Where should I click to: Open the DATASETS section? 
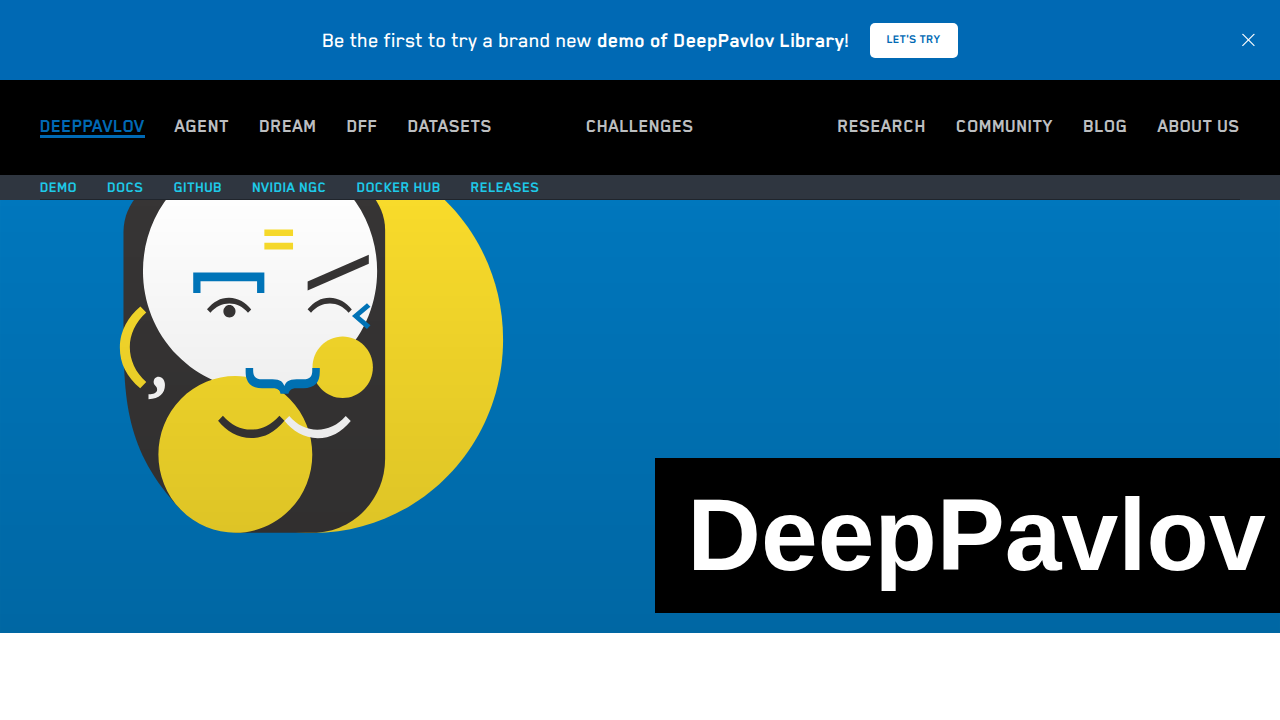(x=449, y=127)
